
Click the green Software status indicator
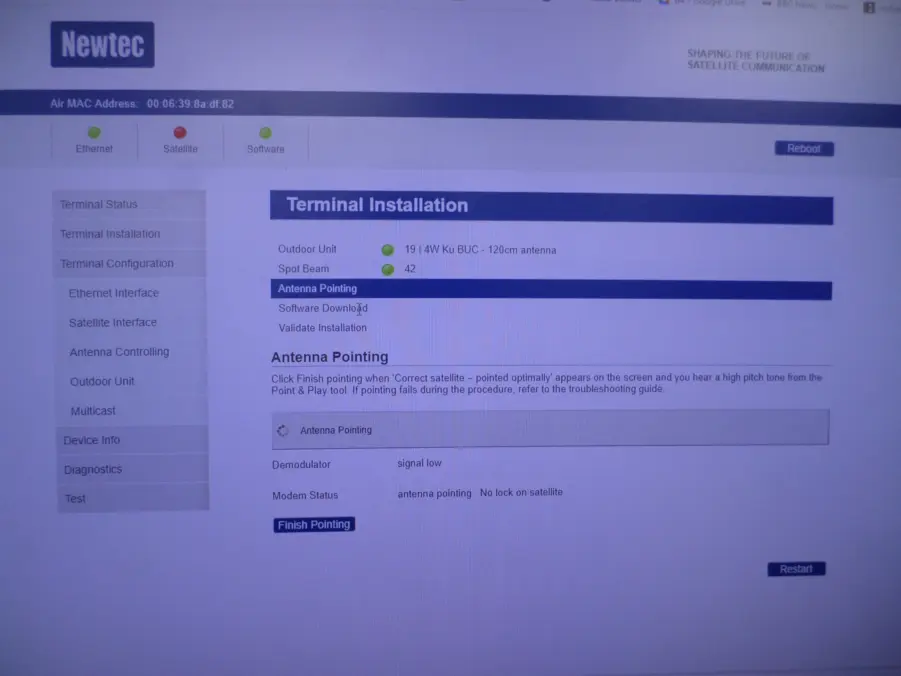coord(265,132)
